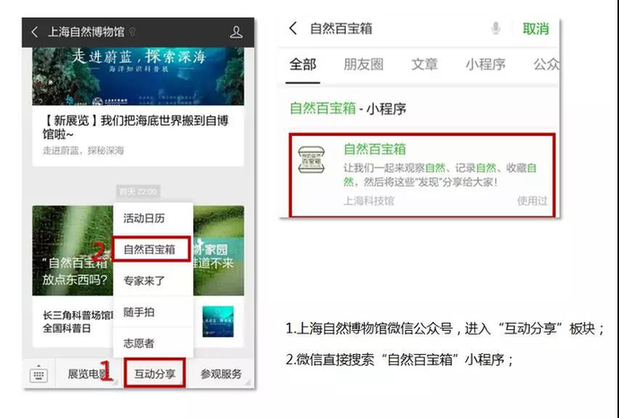The image size is (619, 418).
Task: Select the 全部 tab
Action: 303,64
